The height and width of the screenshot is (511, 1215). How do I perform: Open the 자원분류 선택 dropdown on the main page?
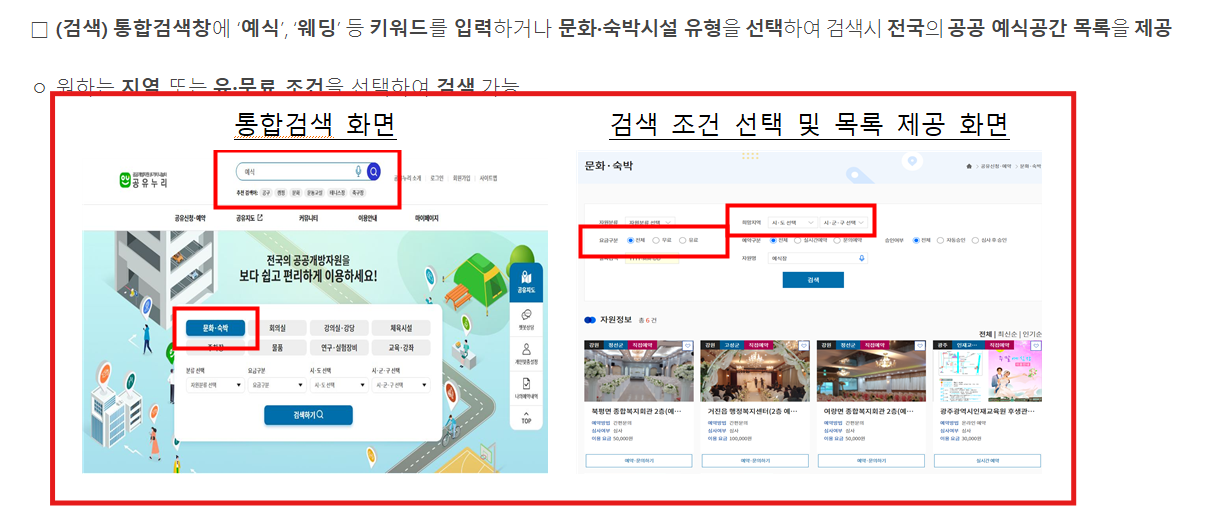click(x=215, y=385)
